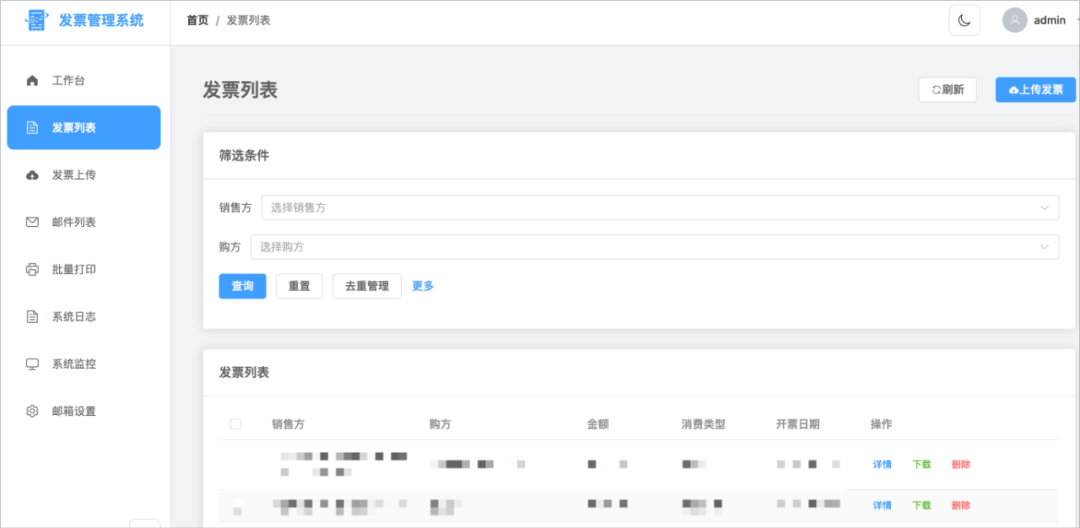Viewport: 1080px width, 528px height.
Task: Click the document icon beside 发票列表
Action: click(32, 127)
